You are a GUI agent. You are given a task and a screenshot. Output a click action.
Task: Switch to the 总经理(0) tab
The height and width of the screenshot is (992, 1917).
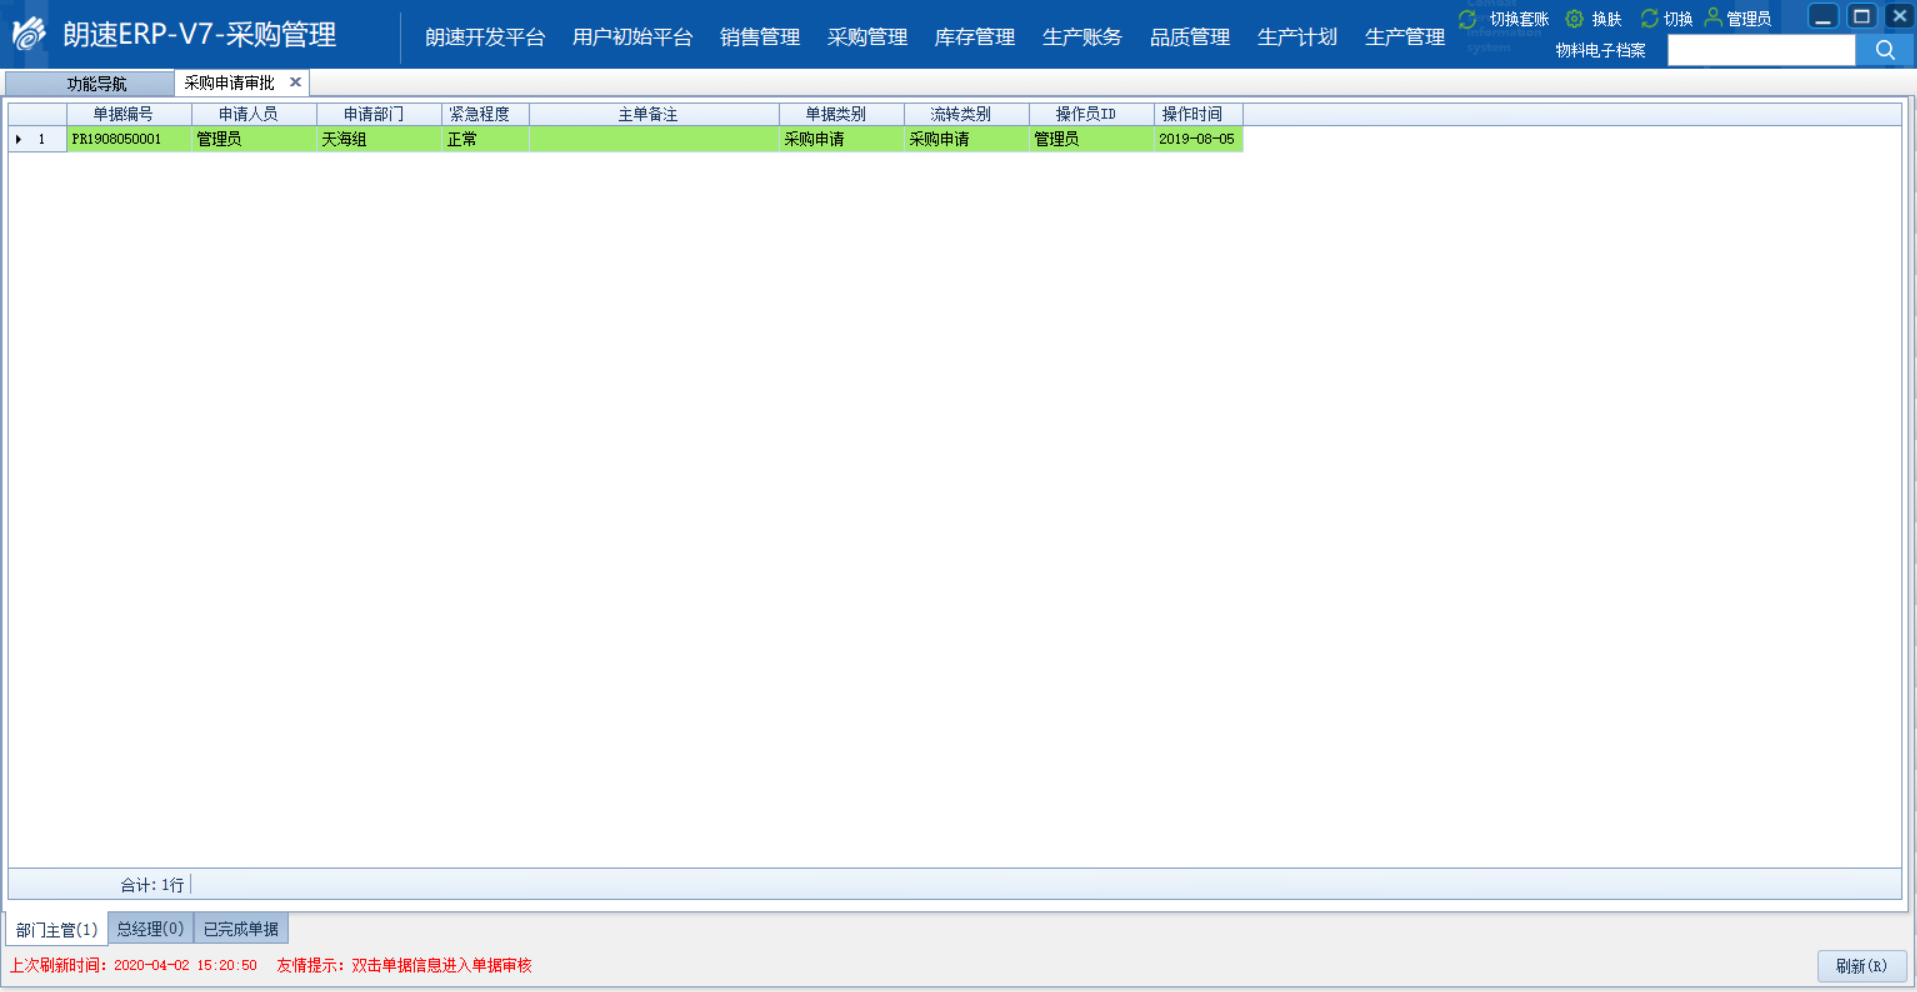pyautogui.click(x=150, y=928)
